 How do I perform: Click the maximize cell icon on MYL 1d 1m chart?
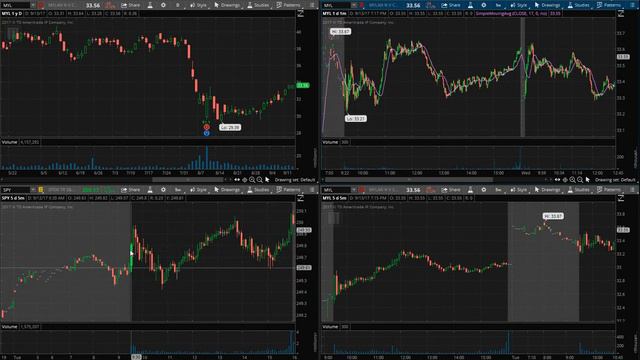[621, 13]
